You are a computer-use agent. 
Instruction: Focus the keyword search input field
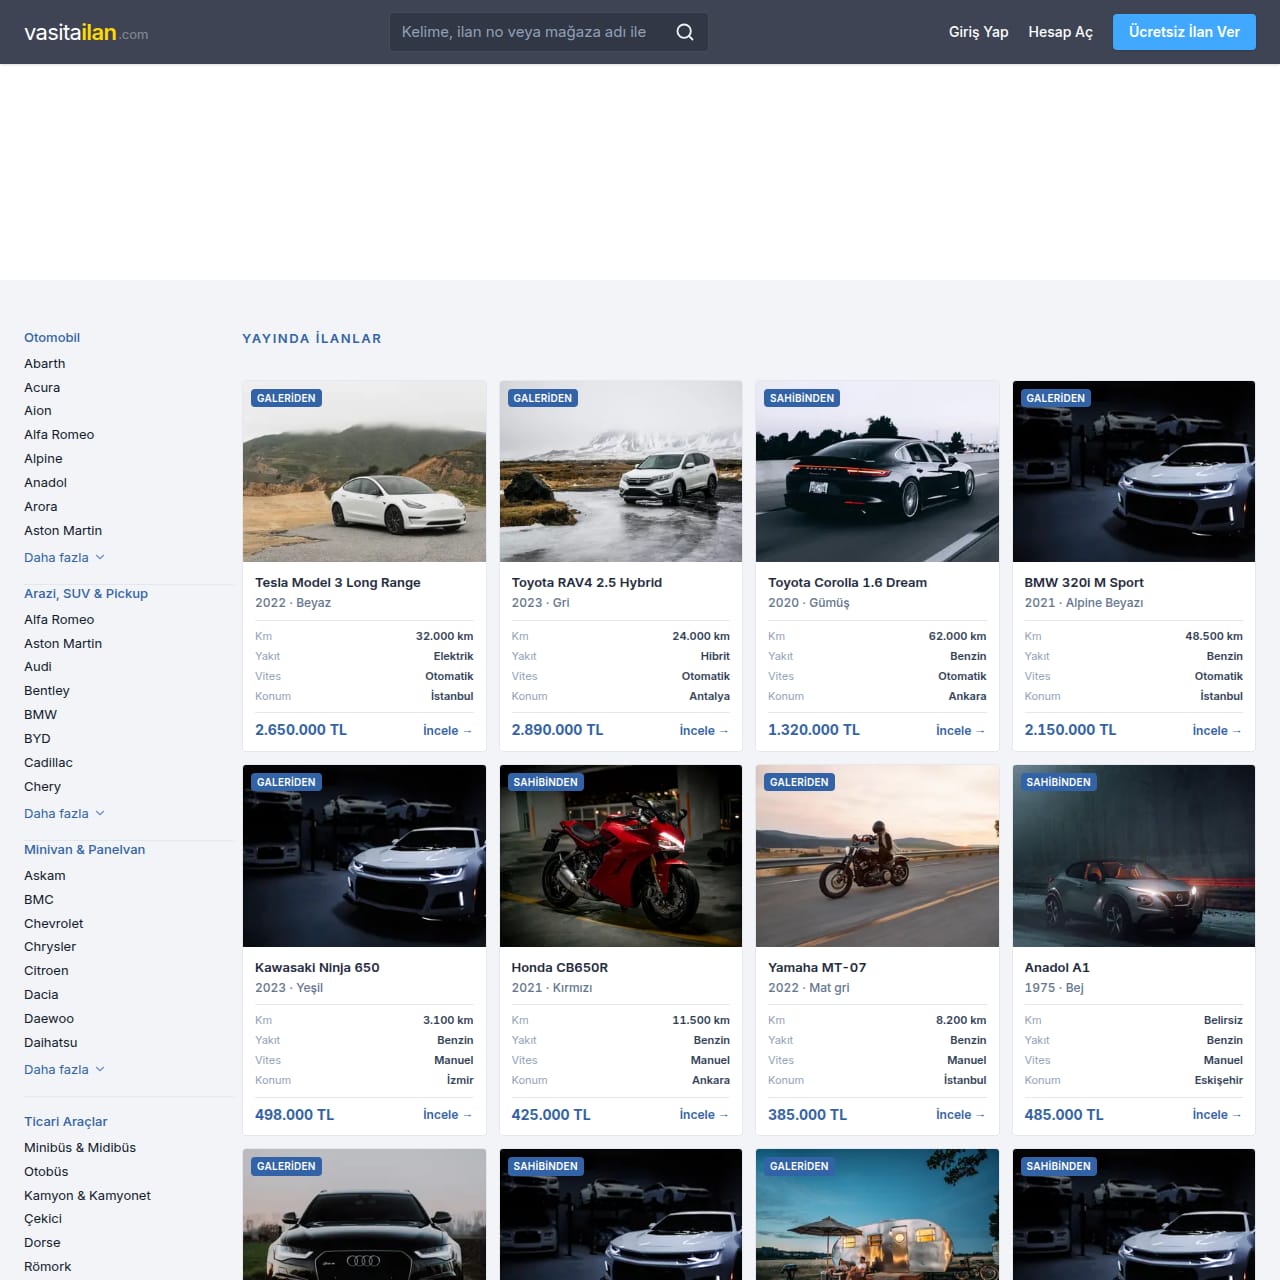tap(548, 32)
